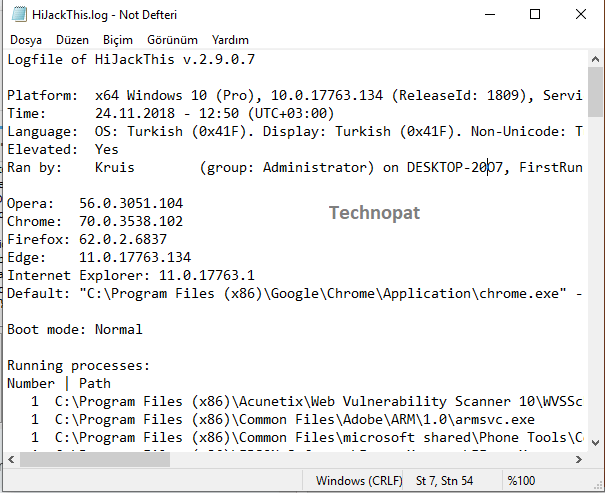Open the Biçim menu

click(x=118, y=40)
